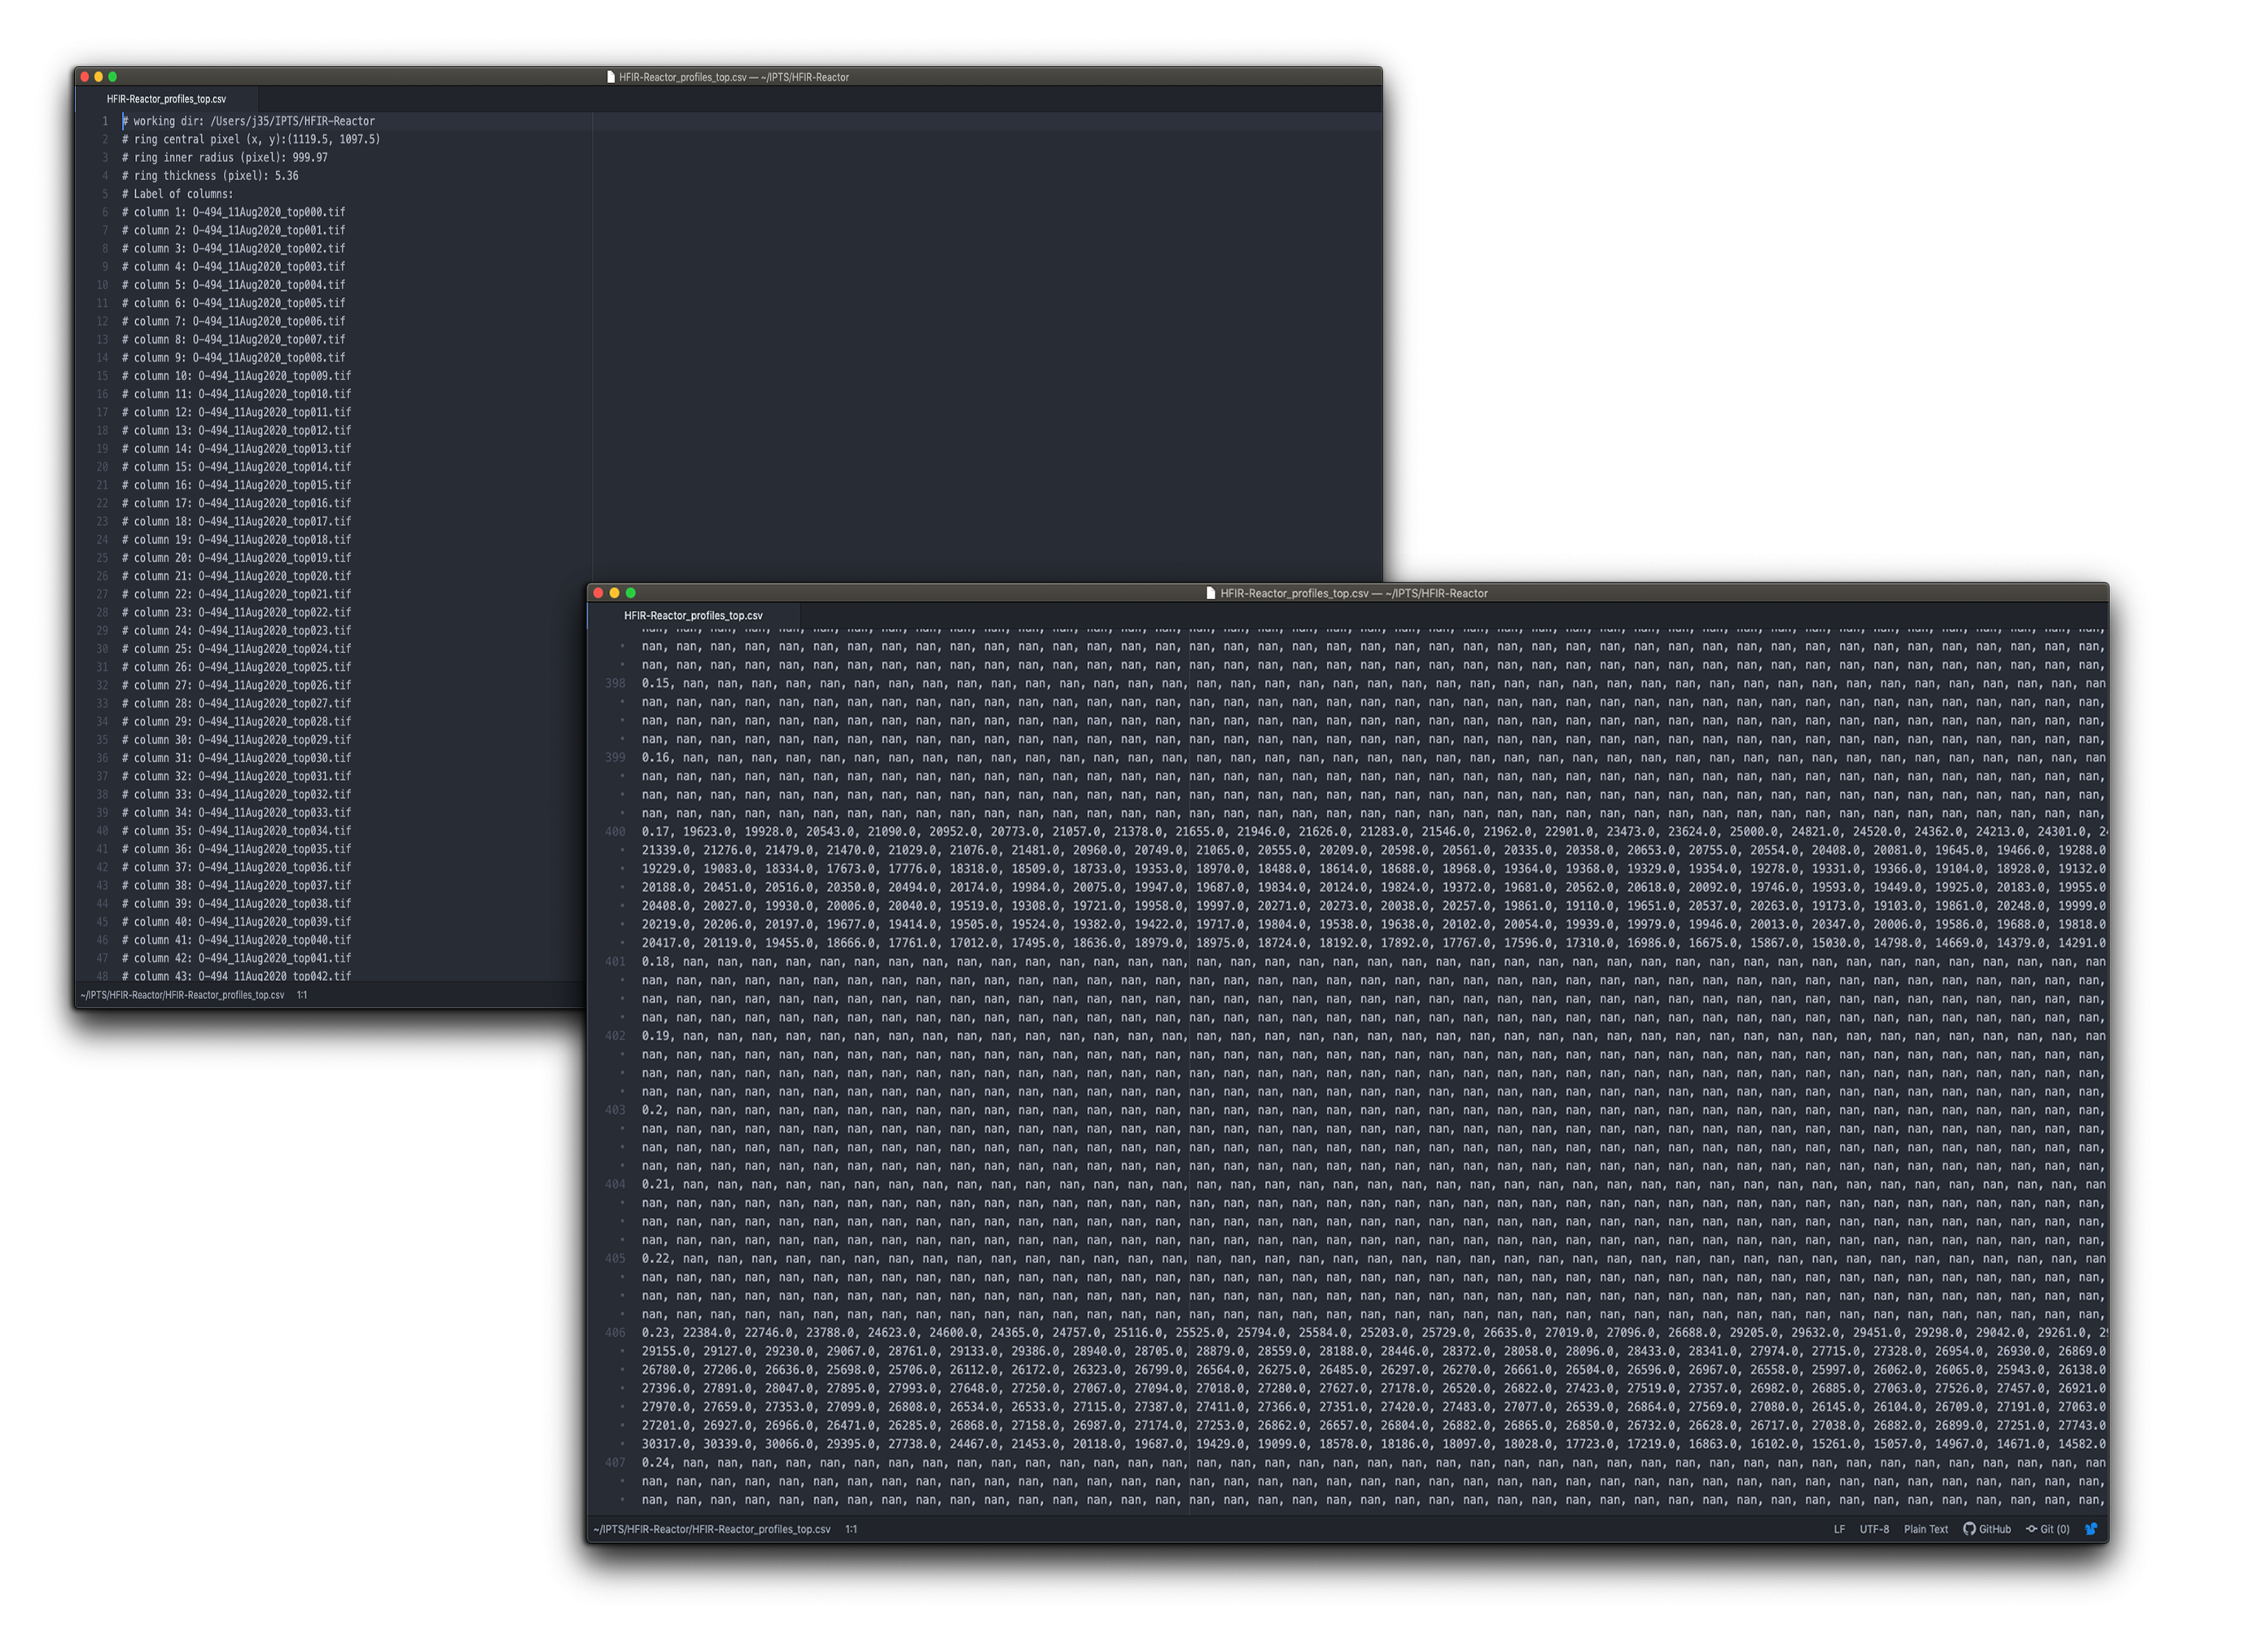Open the Git (0) changes panel
Screen dimensions: 2247x1652
[x=2047, y=1529]
